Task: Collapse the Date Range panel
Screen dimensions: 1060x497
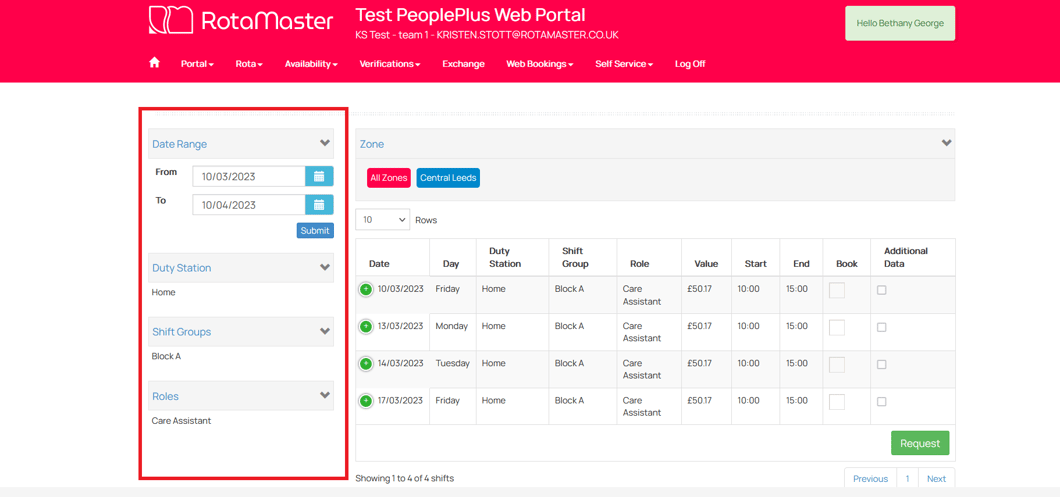Action: pyautogui.click(x=325, y=143)
